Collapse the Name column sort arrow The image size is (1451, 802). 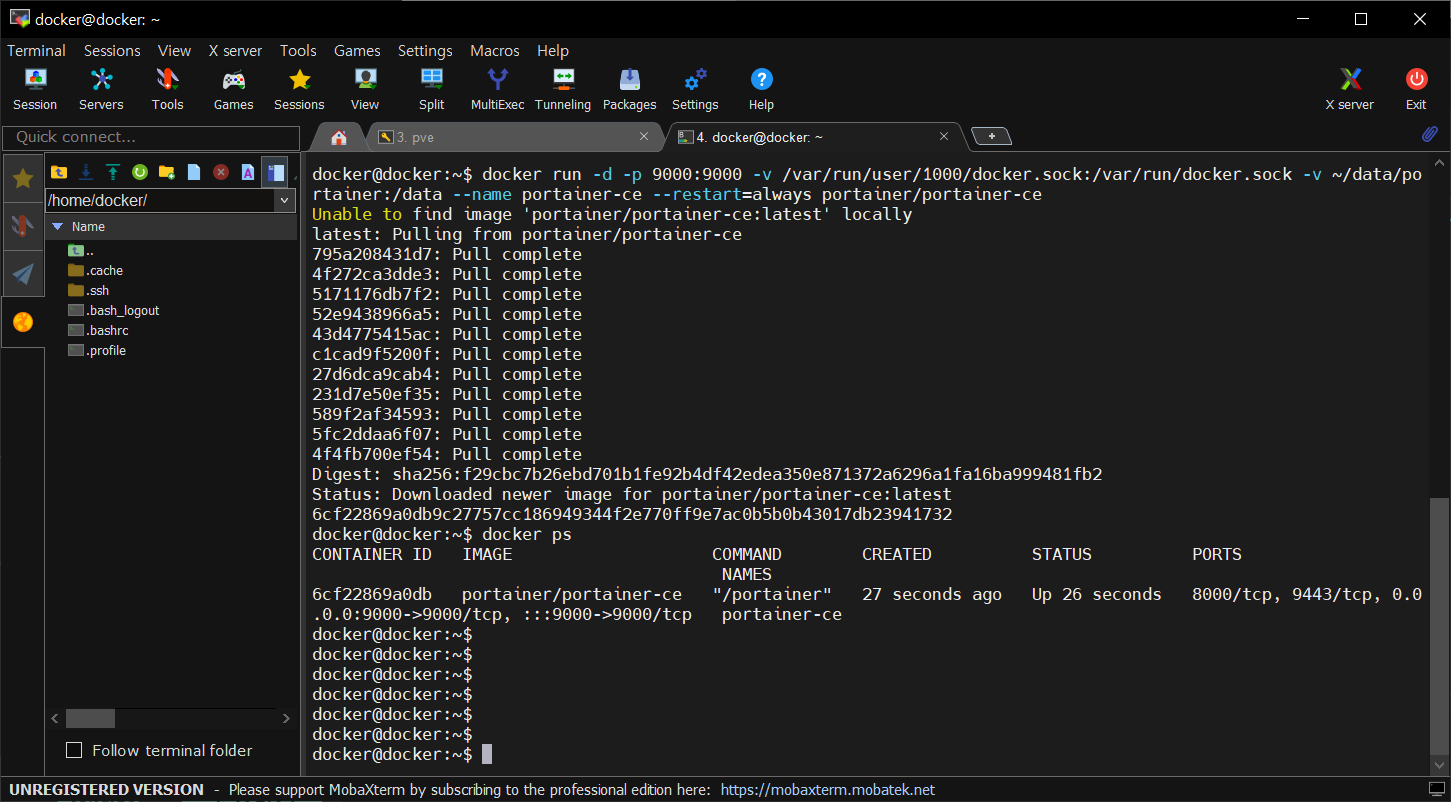(x=57, y=227)
